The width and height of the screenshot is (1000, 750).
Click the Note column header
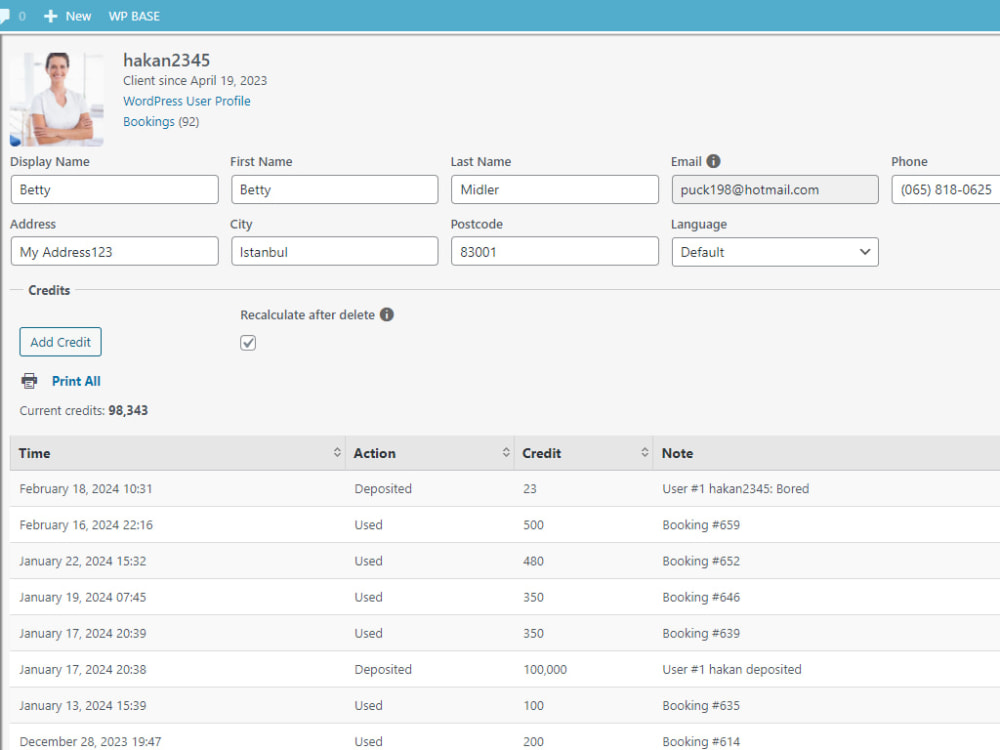click(677, 453)
